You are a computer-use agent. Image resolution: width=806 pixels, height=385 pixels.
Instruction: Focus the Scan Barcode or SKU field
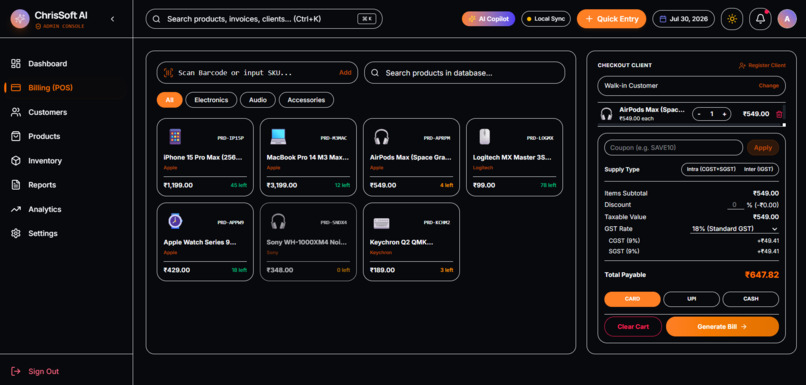pyautogui.click(x=258, y=73)
